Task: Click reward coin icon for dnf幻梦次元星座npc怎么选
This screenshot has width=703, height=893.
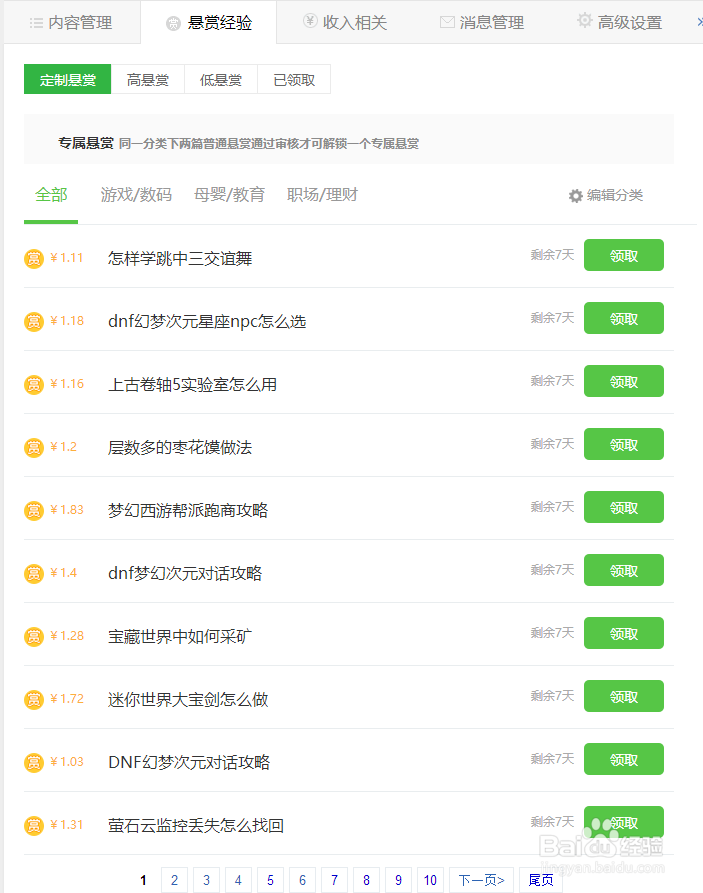Action: (x=34, y=322)
